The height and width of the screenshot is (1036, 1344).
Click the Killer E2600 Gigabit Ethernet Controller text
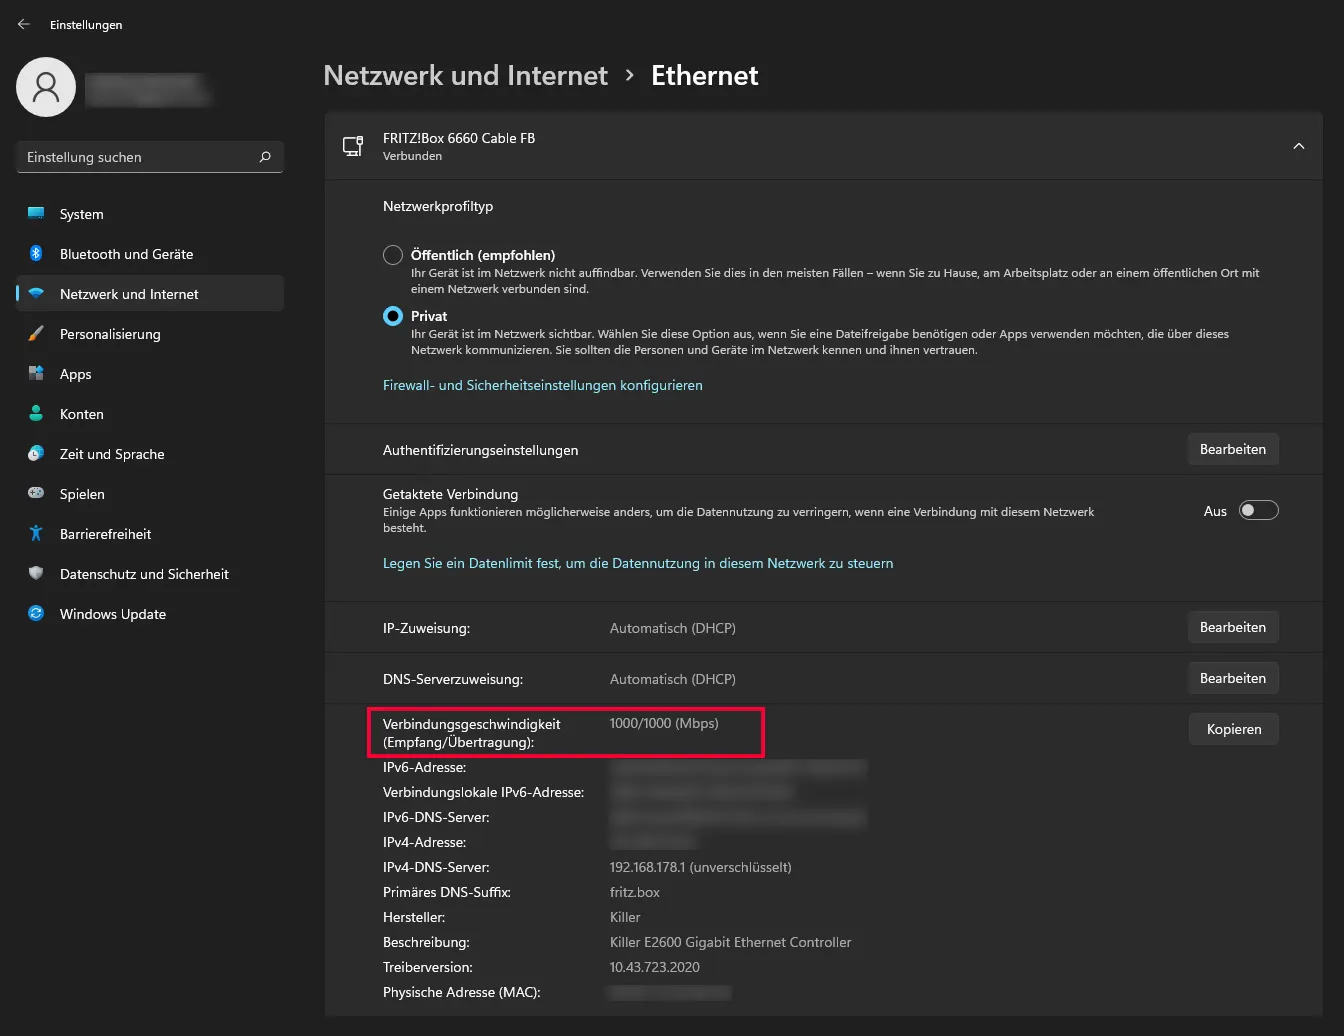(x=731, y=942)
